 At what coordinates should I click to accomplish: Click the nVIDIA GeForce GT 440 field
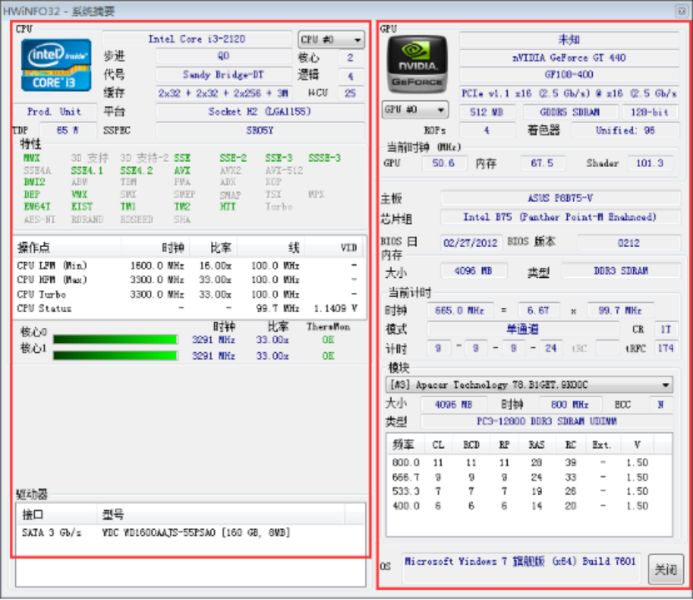point(569,57)
